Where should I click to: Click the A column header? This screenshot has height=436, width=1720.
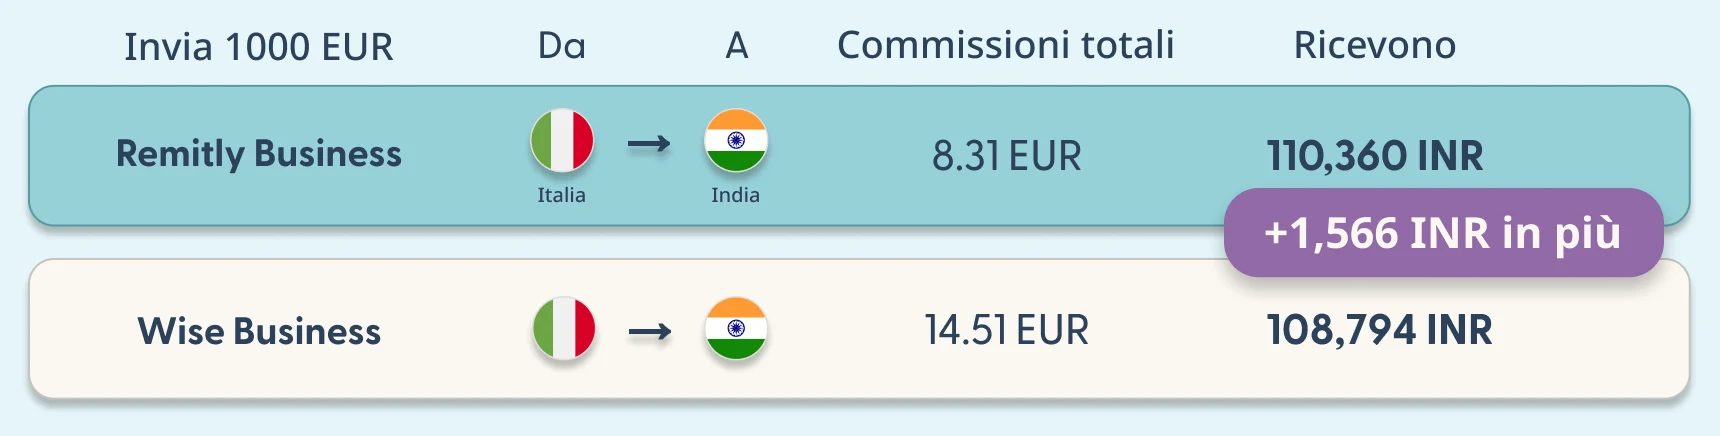tap(737, 45)
